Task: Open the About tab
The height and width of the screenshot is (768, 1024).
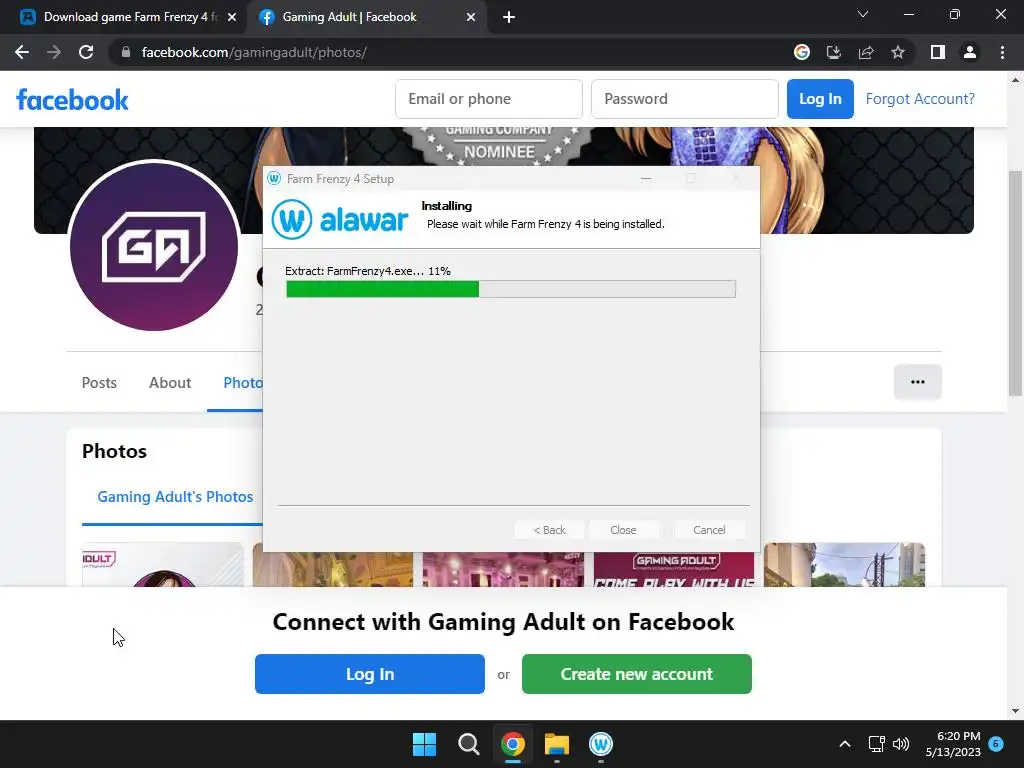Action: (x=170, y=383)
